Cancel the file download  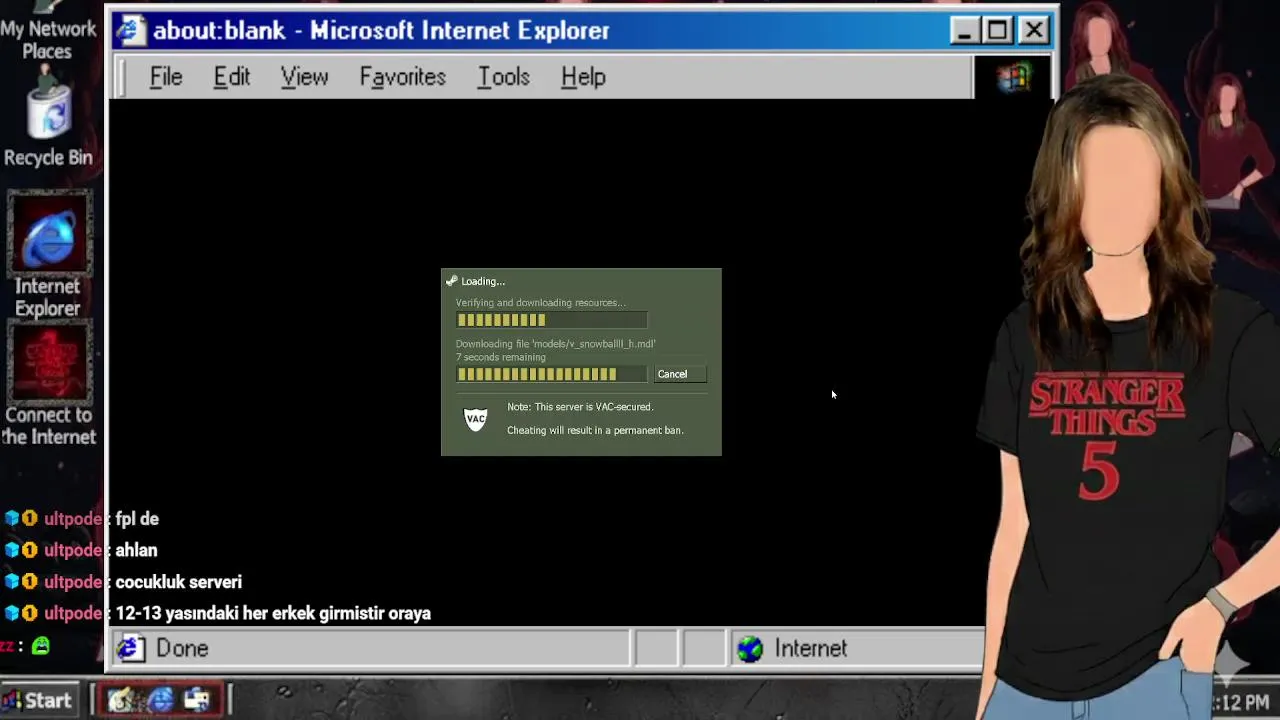pyautogui.click(x=680, y=374)
